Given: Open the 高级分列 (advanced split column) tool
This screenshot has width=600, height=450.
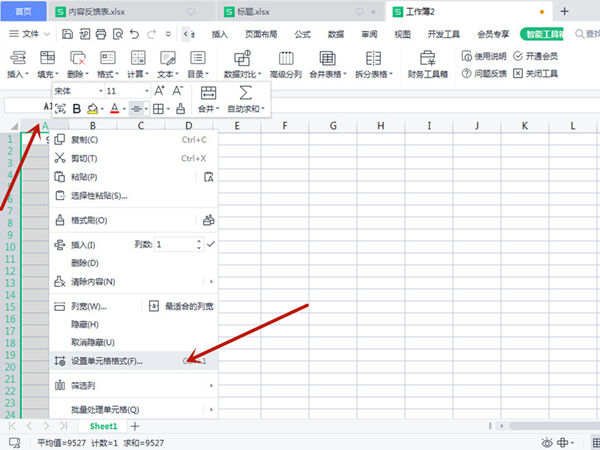Looking at the screenshot, I should 286,64.
